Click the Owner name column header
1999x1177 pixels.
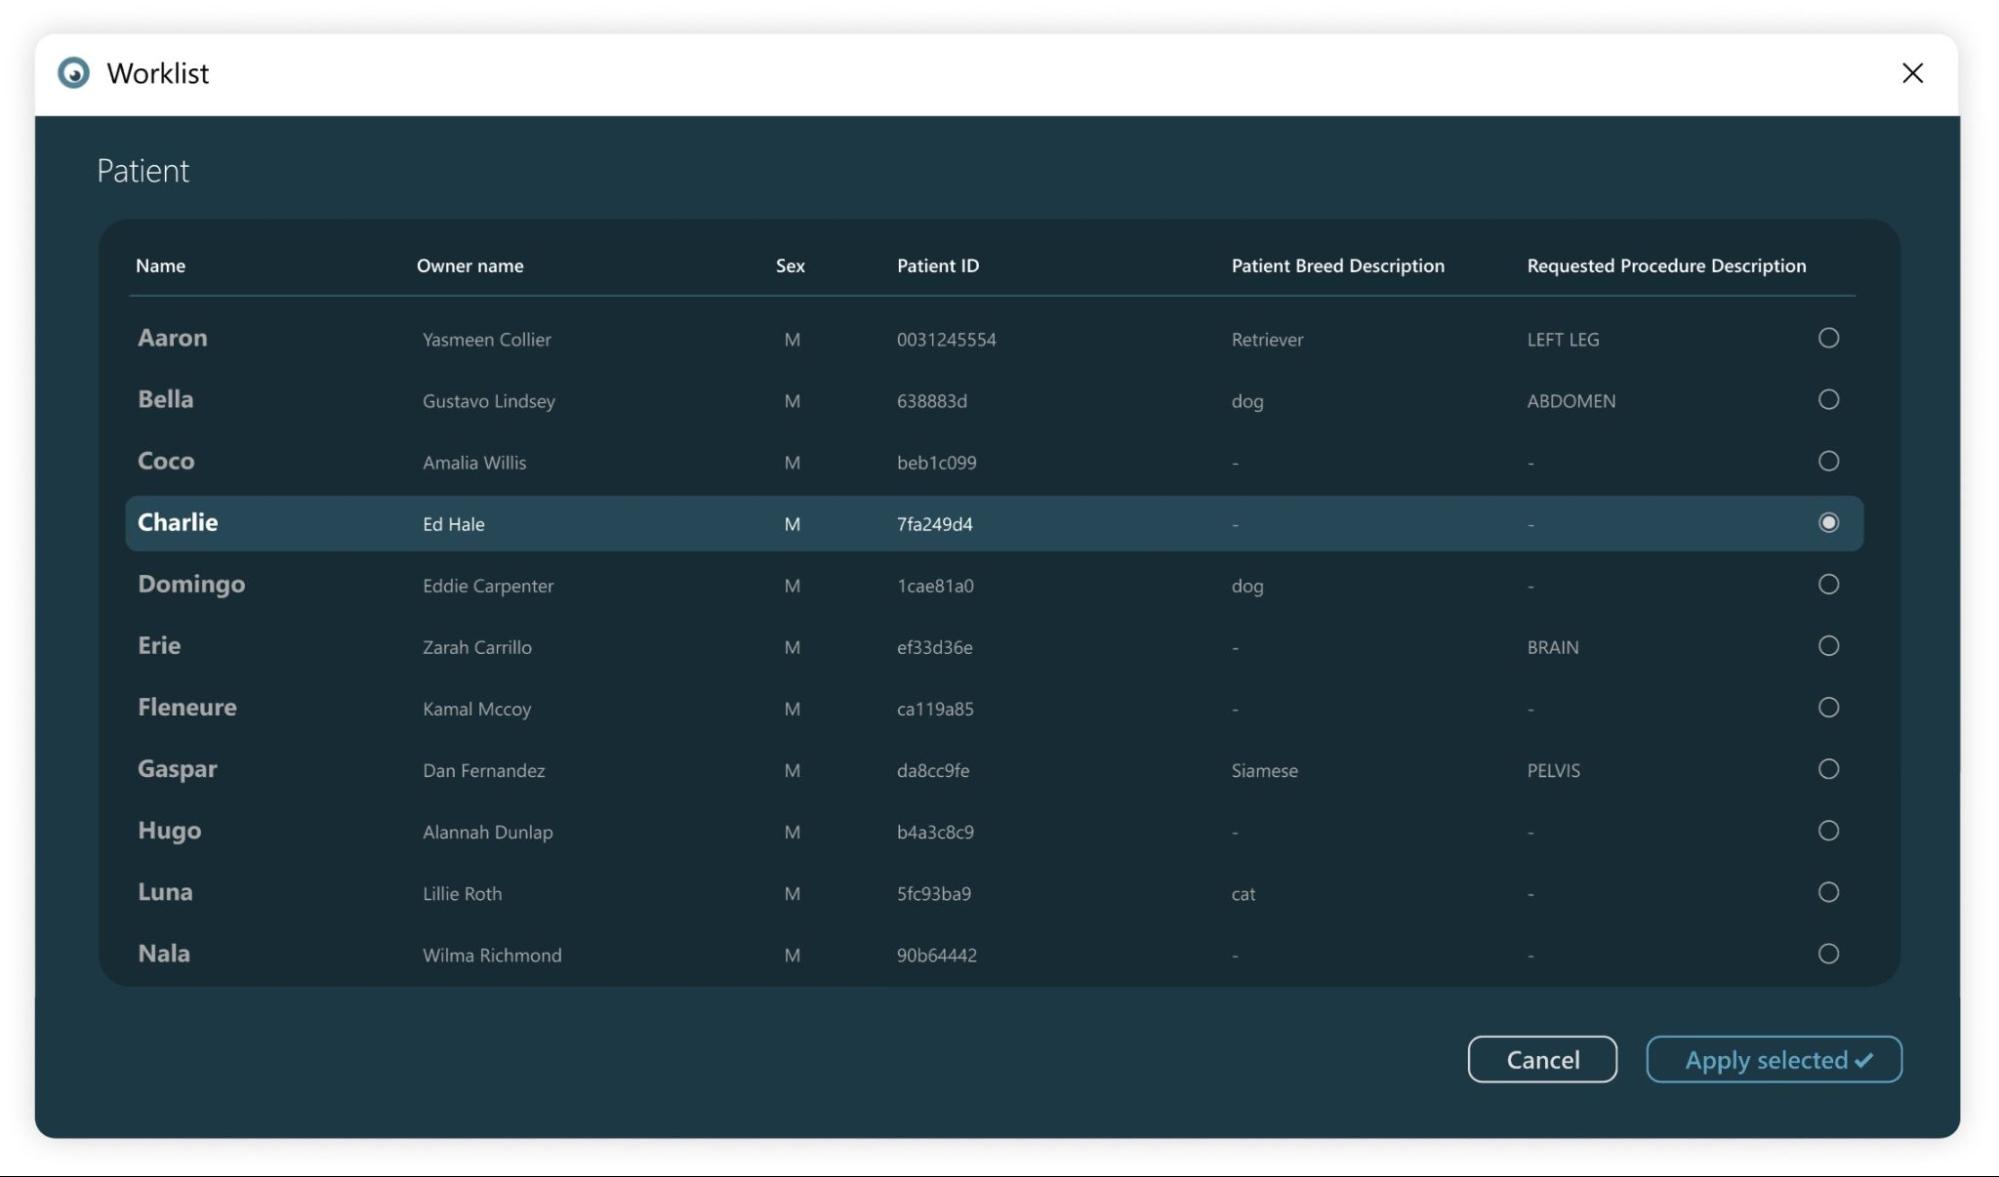(470, 266)
